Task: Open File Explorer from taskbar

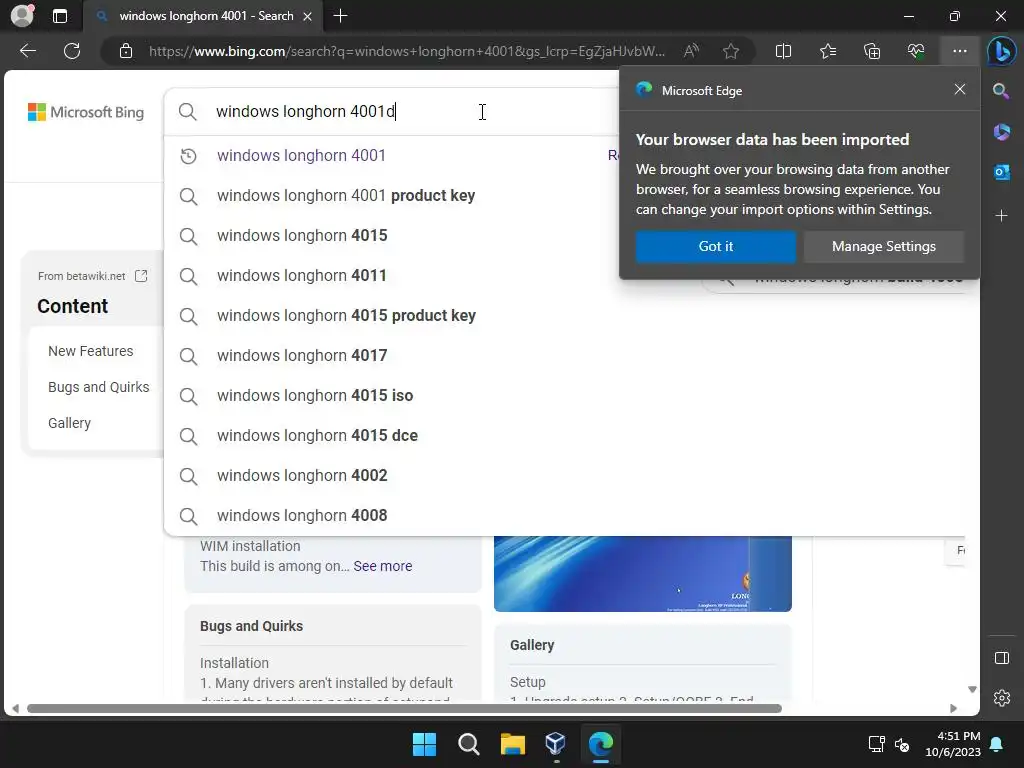Action: pos(513,744)
